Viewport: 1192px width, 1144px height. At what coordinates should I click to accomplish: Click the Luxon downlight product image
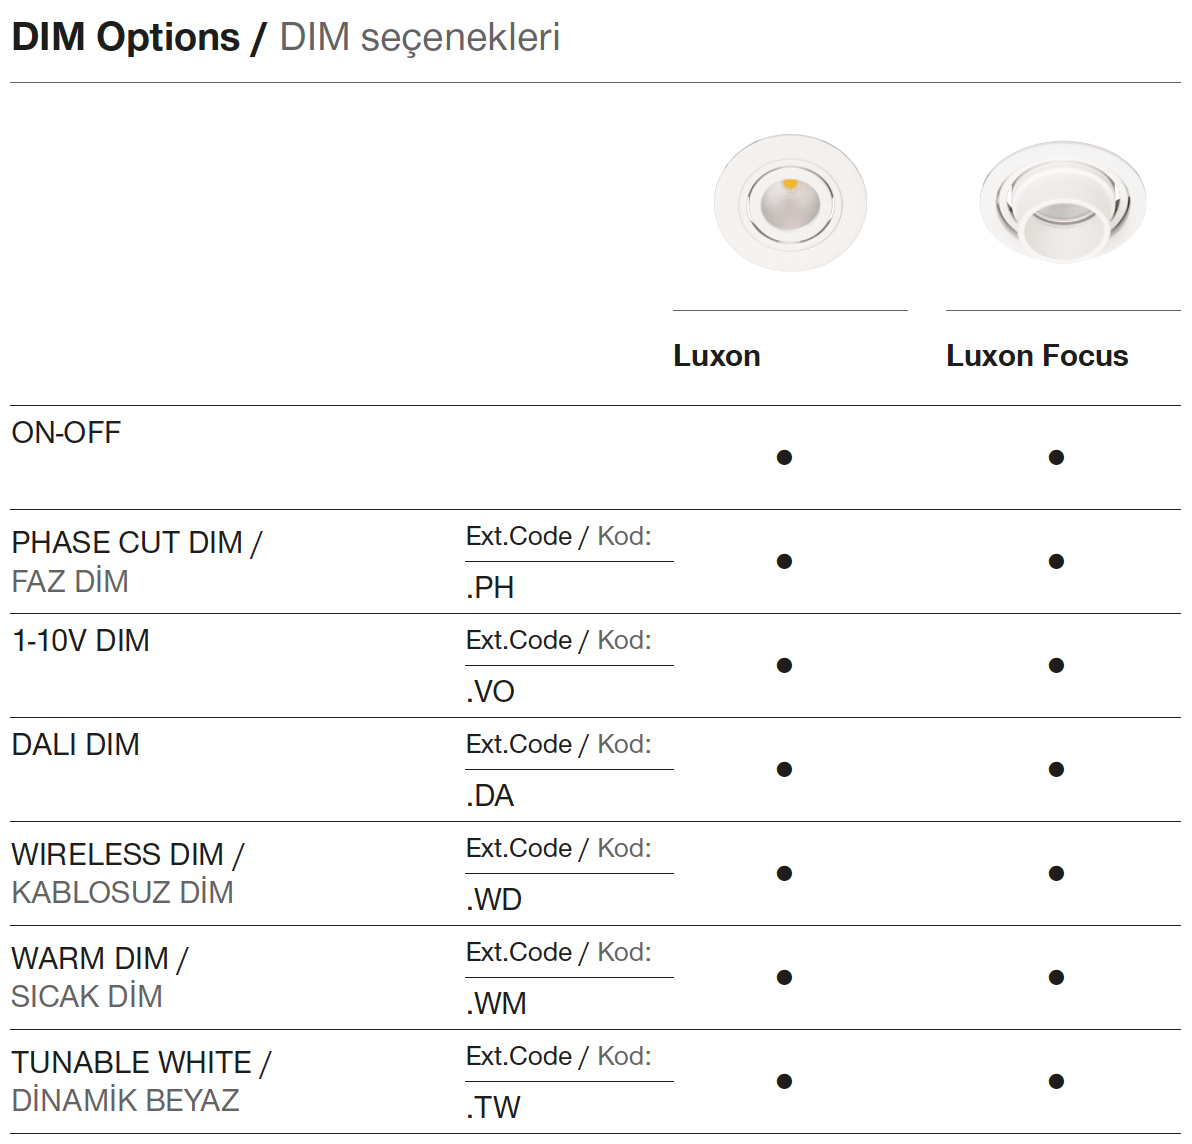(790, 203)
